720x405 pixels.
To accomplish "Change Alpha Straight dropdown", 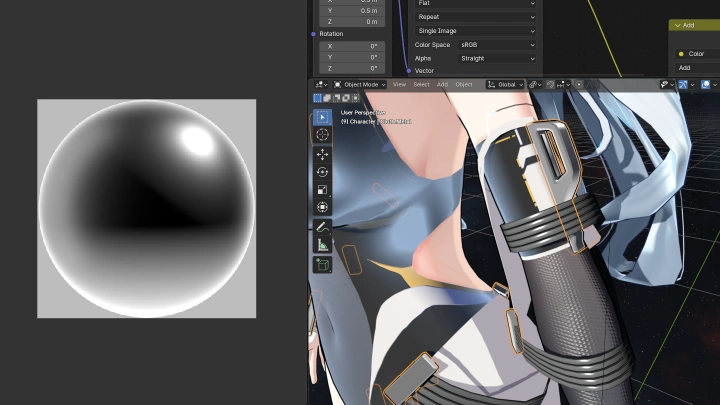I will coord(497,58).
